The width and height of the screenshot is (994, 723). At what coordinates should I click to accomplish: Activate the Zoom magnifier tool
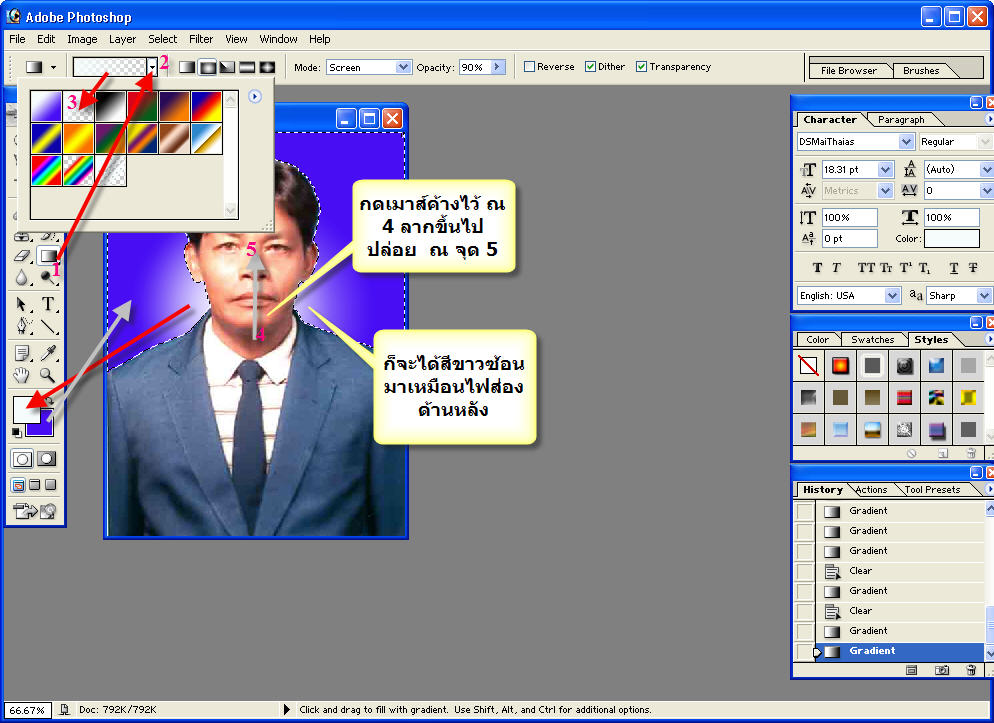[x=48, y=374]
